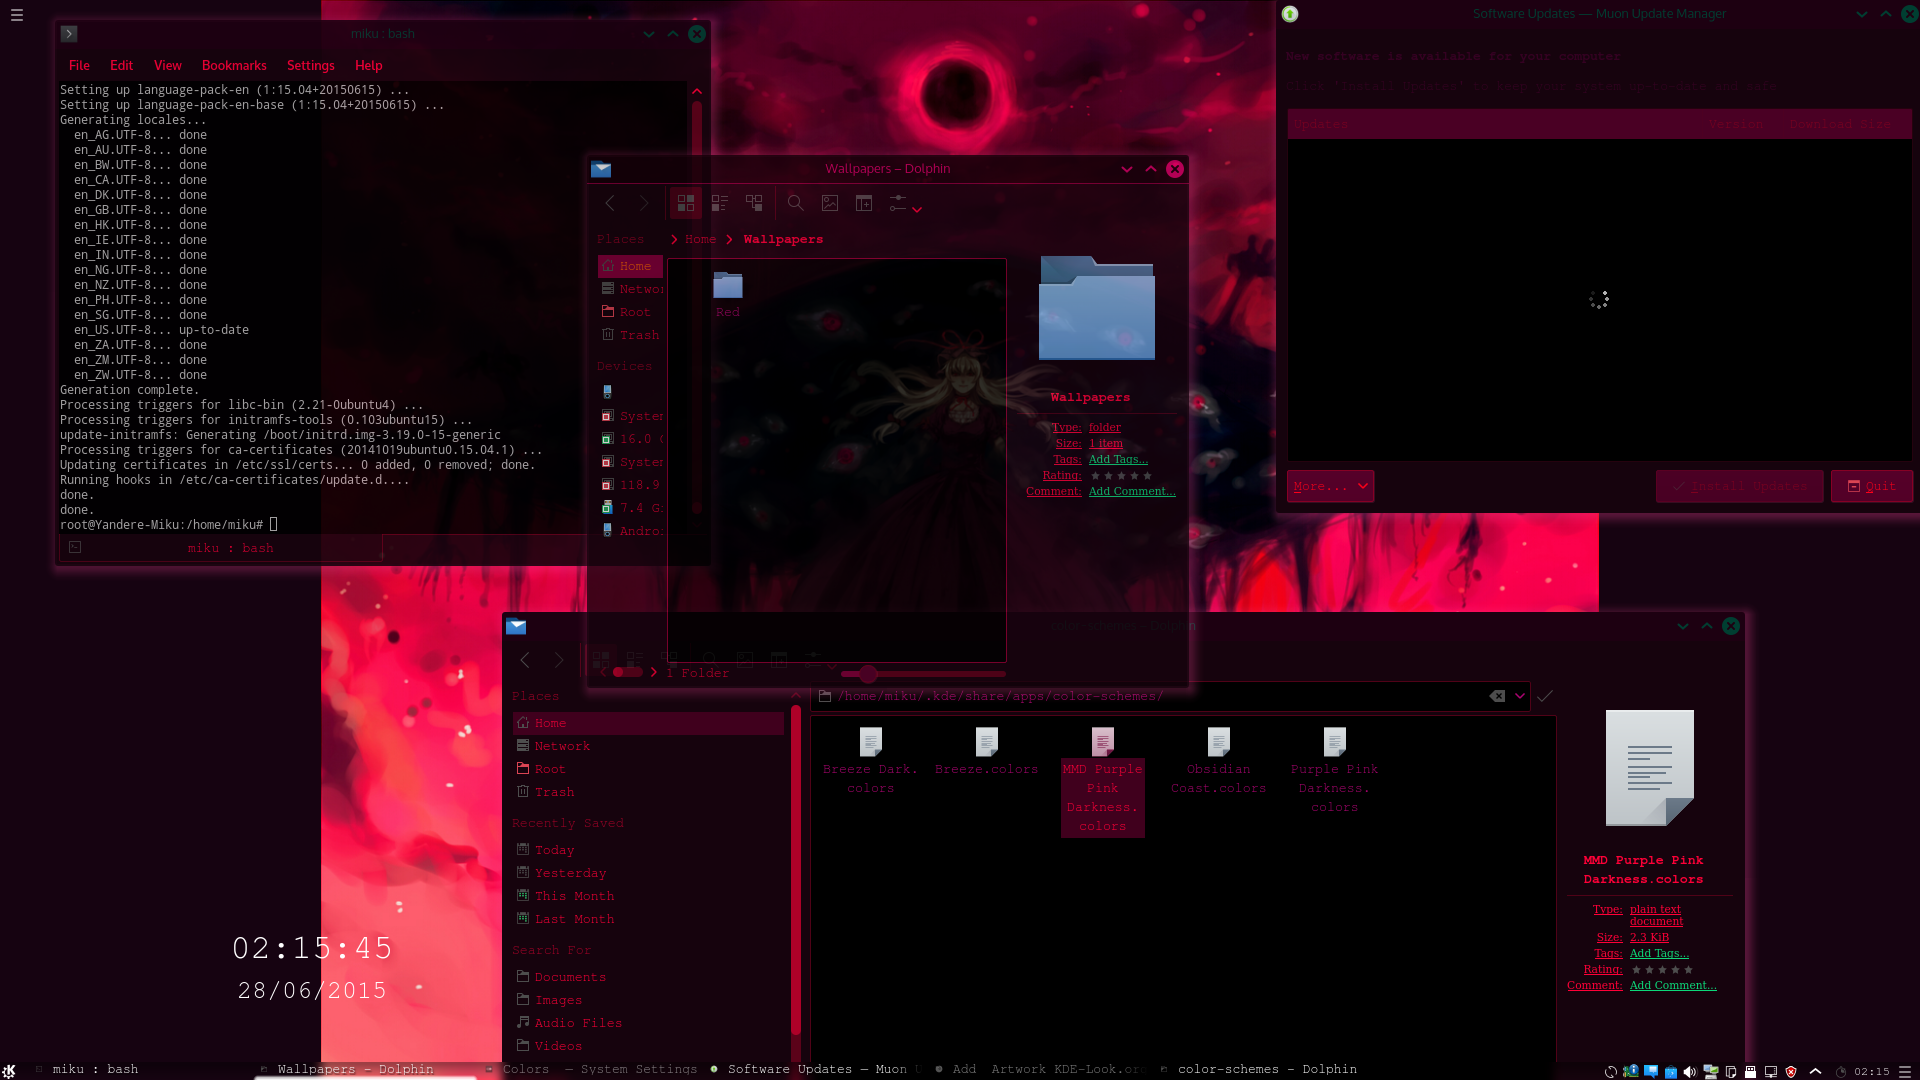Go back in color-schemes Dolphin window
Viewport: 1920px width, 1080px height.
(525, 660)
